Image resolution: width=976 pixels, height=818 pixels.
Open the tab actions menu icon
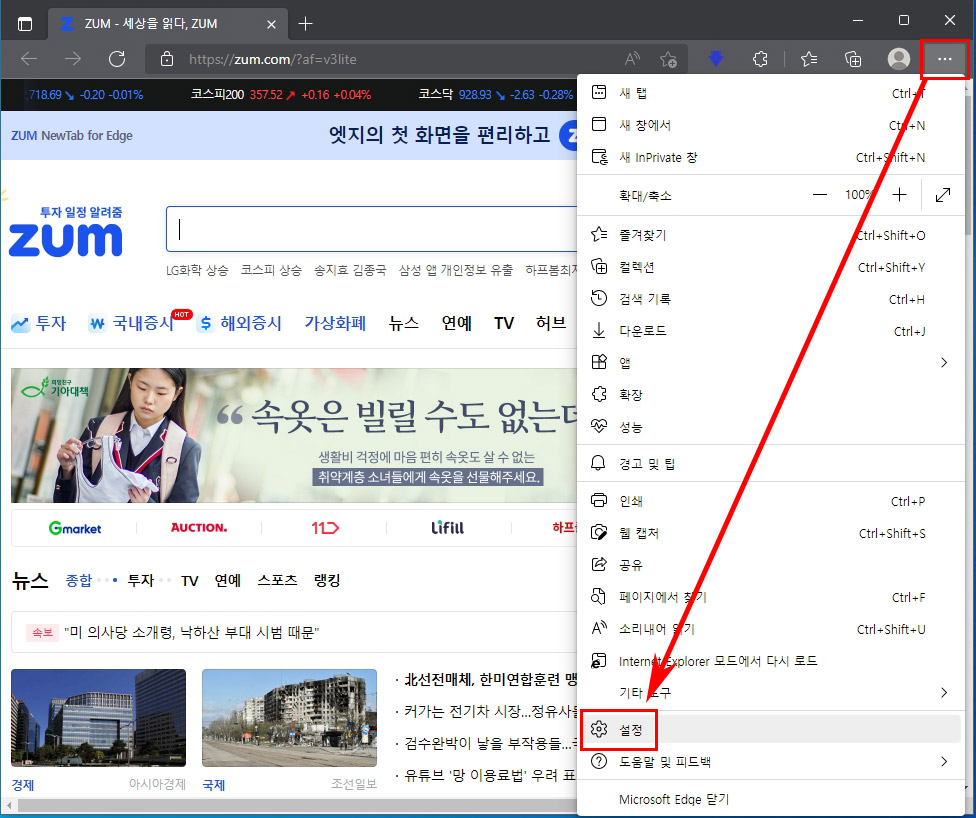tap(24, 24)
